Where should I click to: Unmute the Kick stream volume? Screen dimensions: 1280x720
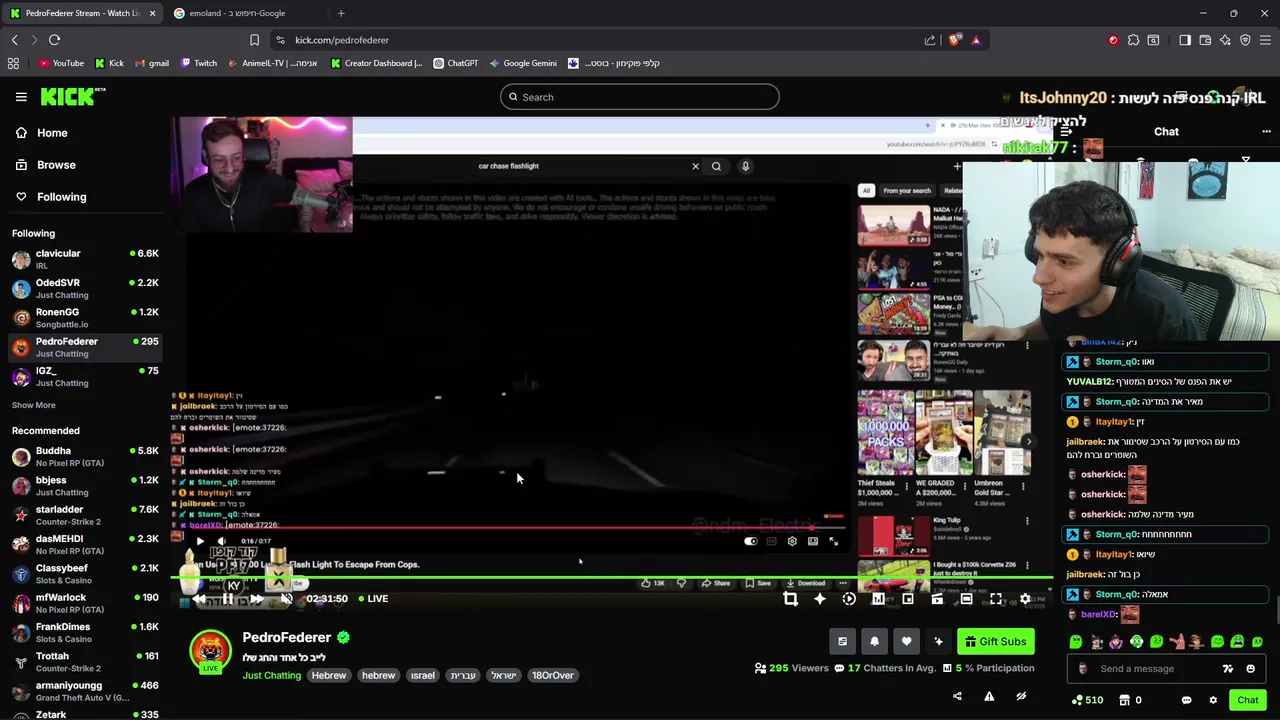coord(286,599)
